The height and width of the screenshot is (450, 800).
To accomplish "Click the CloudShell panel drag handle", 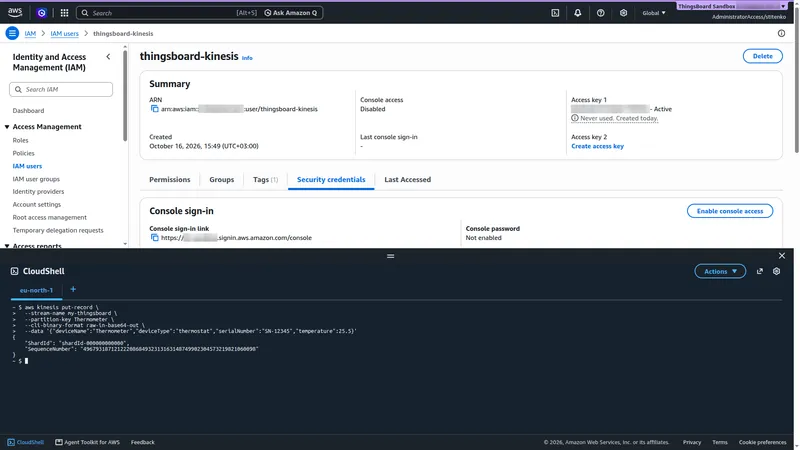I will [390, 256].
